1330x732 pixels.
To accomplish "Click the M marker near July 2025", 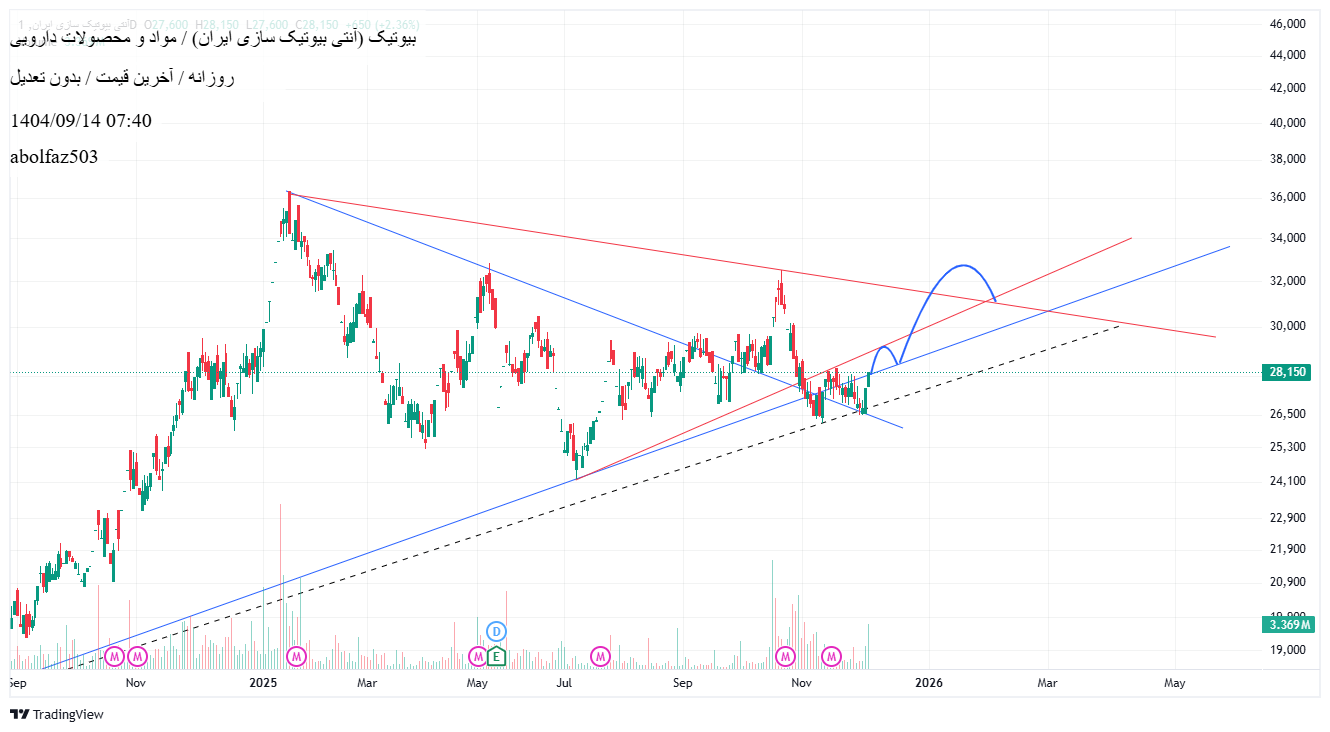I will (x=600, y=657).
